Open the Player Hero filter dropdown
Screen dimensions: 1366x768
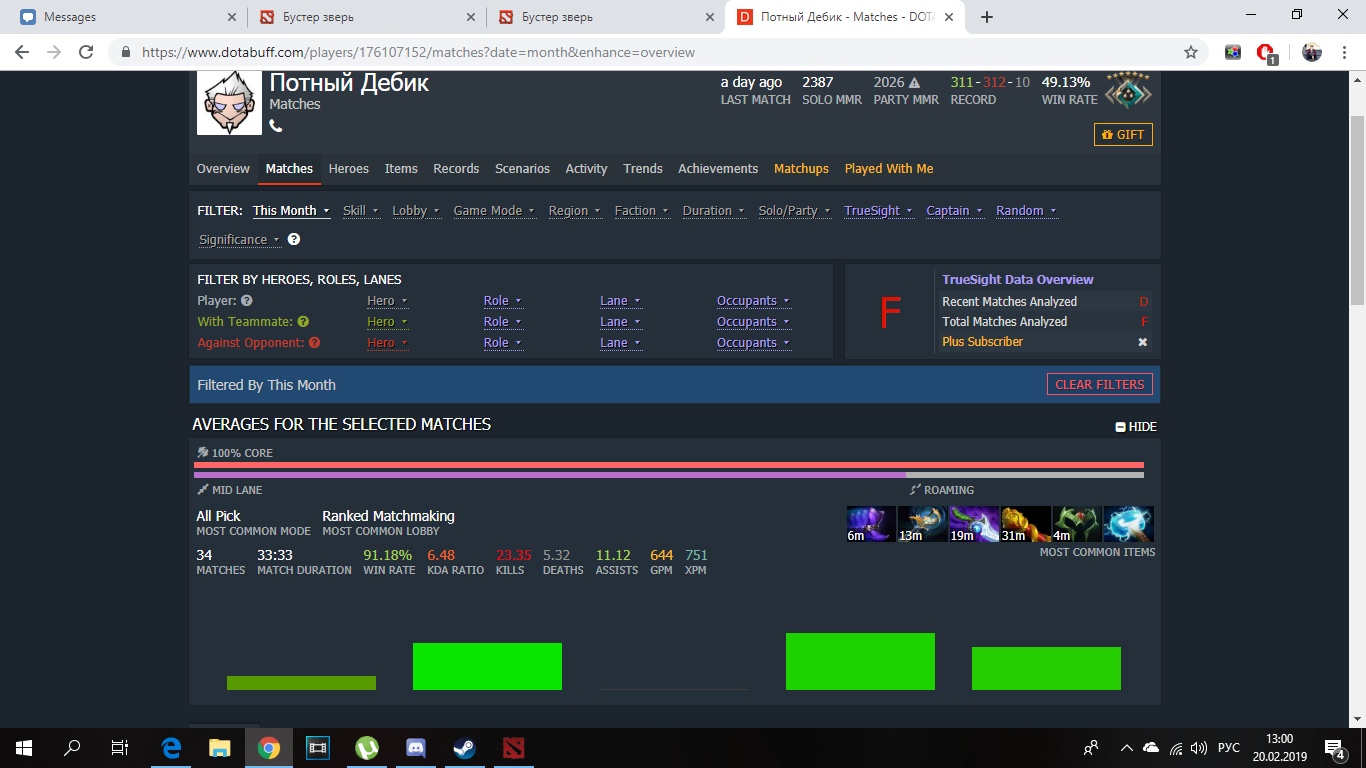pos(387,301)
